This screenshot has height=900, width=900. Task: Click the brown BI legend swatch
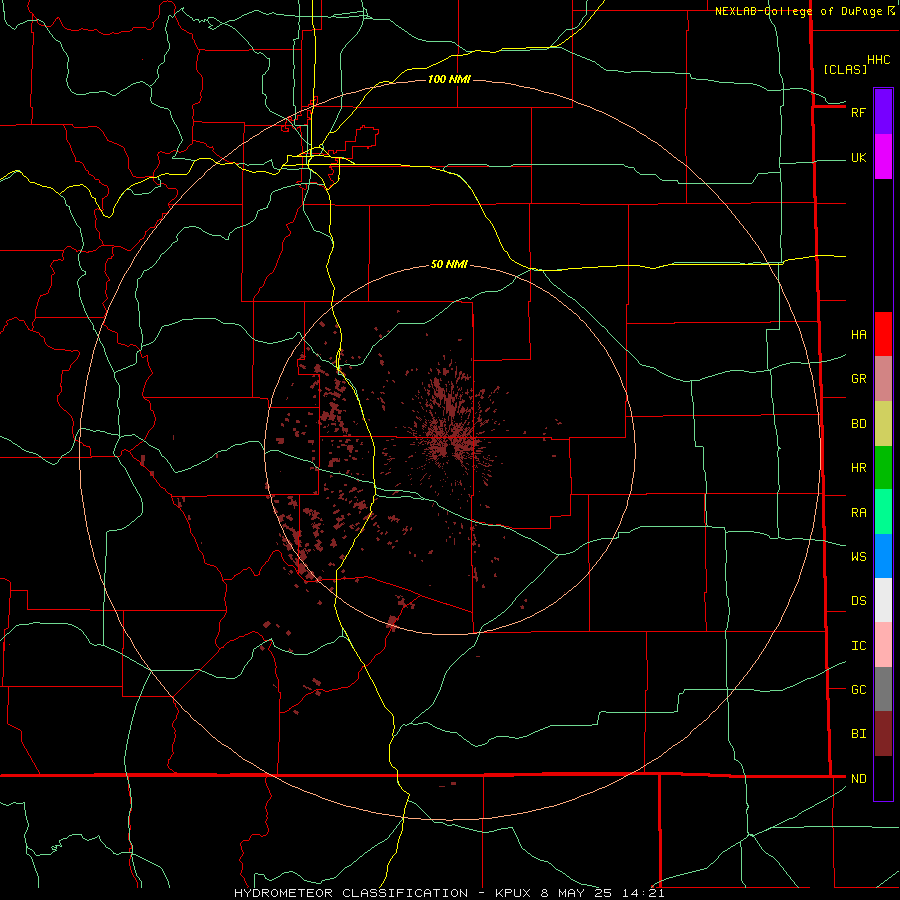883,734
